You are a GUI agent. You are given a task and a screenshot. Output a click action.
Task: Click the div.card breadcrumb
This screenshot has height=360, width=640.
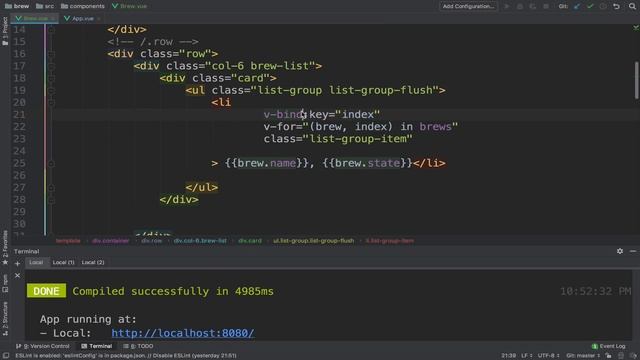pos(250,241)
